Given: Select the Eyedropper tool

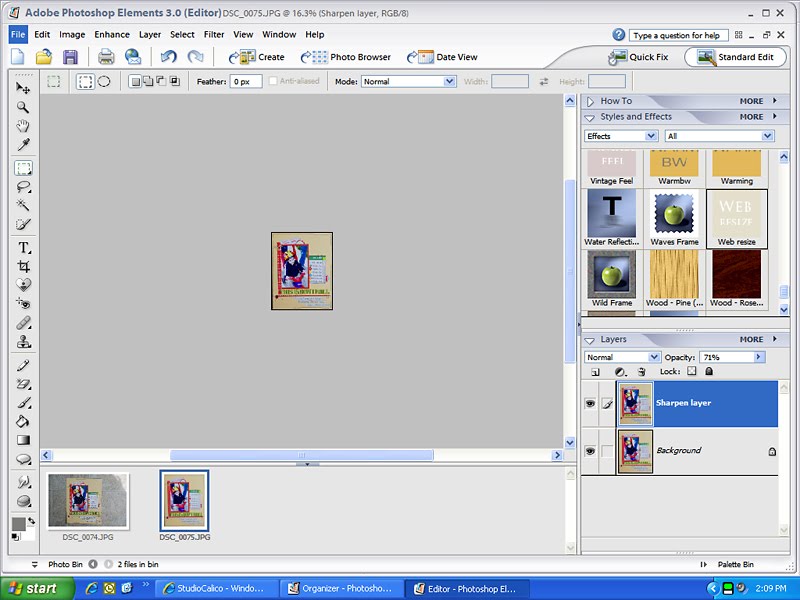Looking at the screenshot, I should [x=23, y=144].
